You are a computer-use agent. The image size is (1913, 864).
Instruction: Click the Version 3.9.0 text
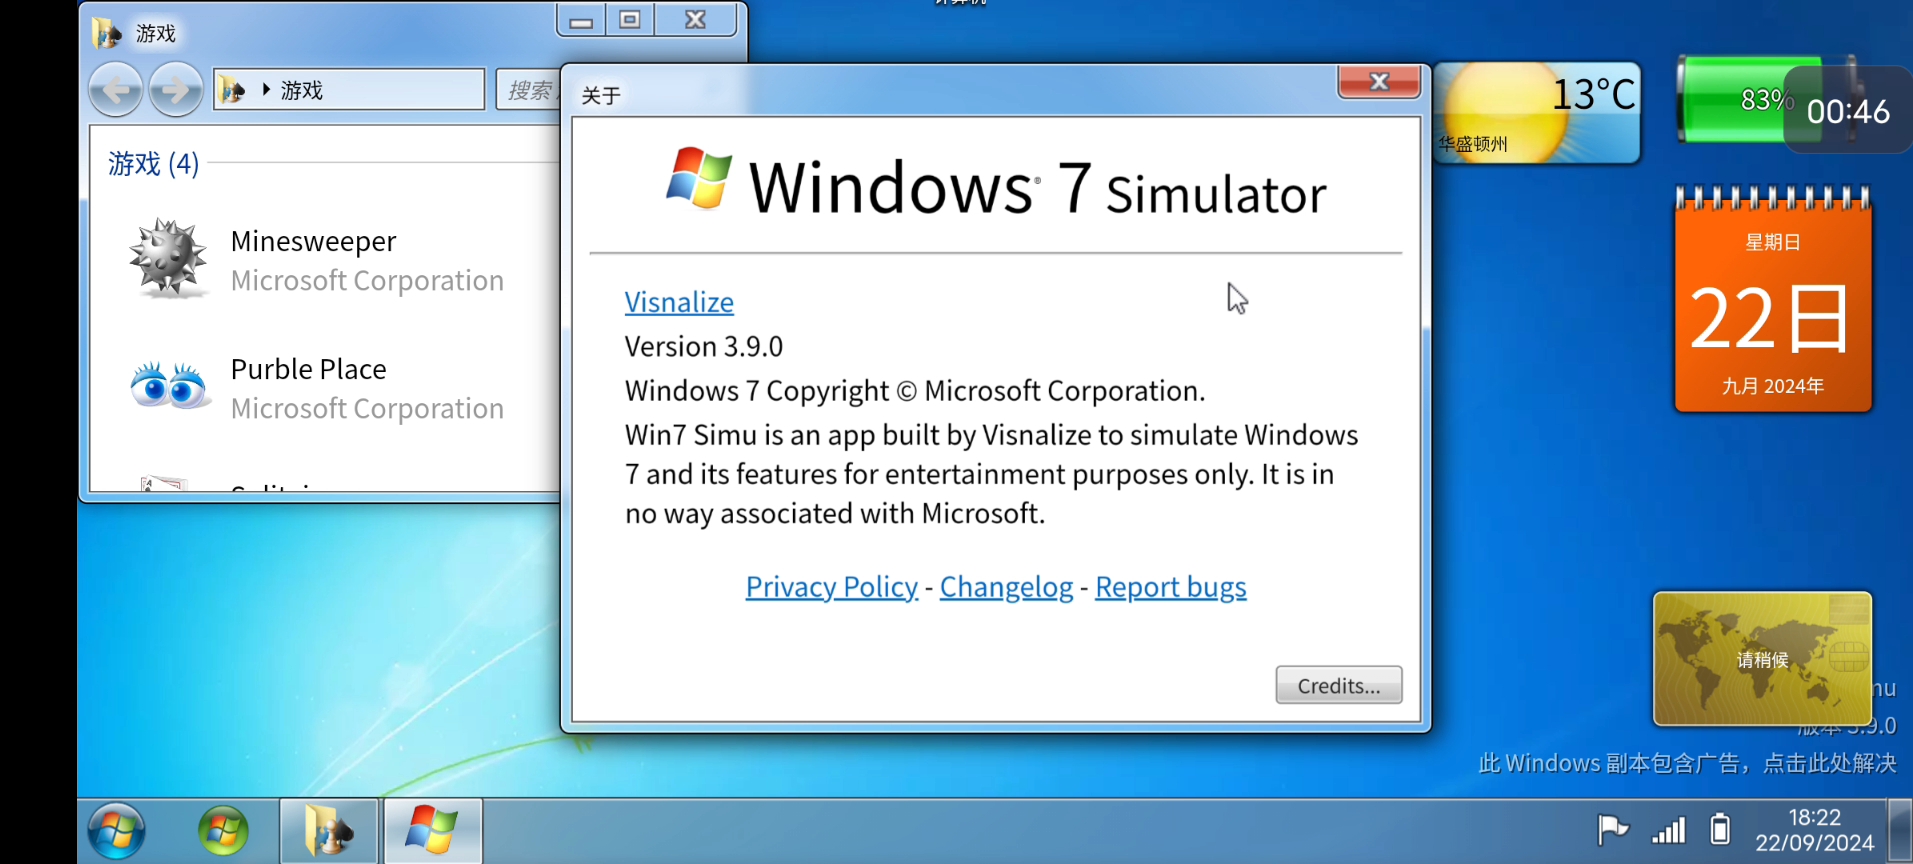coord(704,346)
